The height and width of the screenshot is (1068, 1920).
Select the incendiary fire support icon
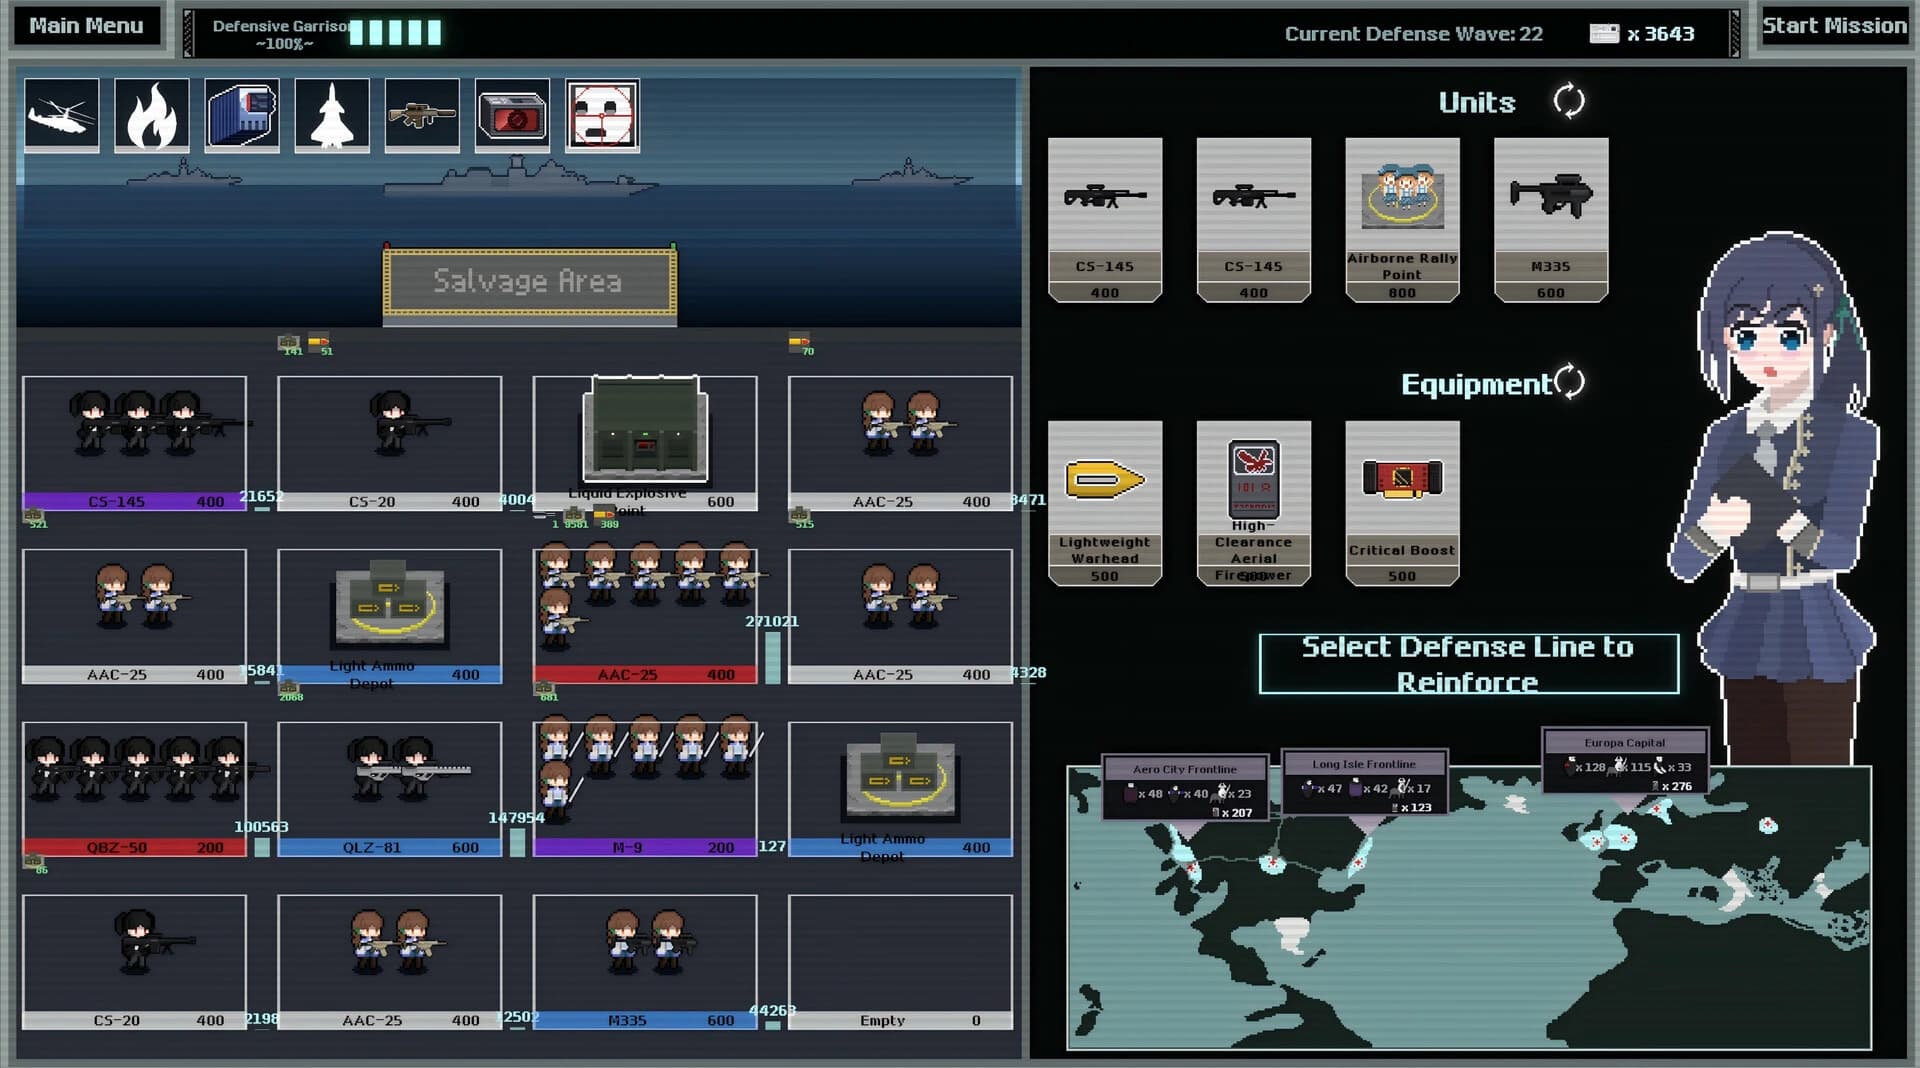pos(151,115)
